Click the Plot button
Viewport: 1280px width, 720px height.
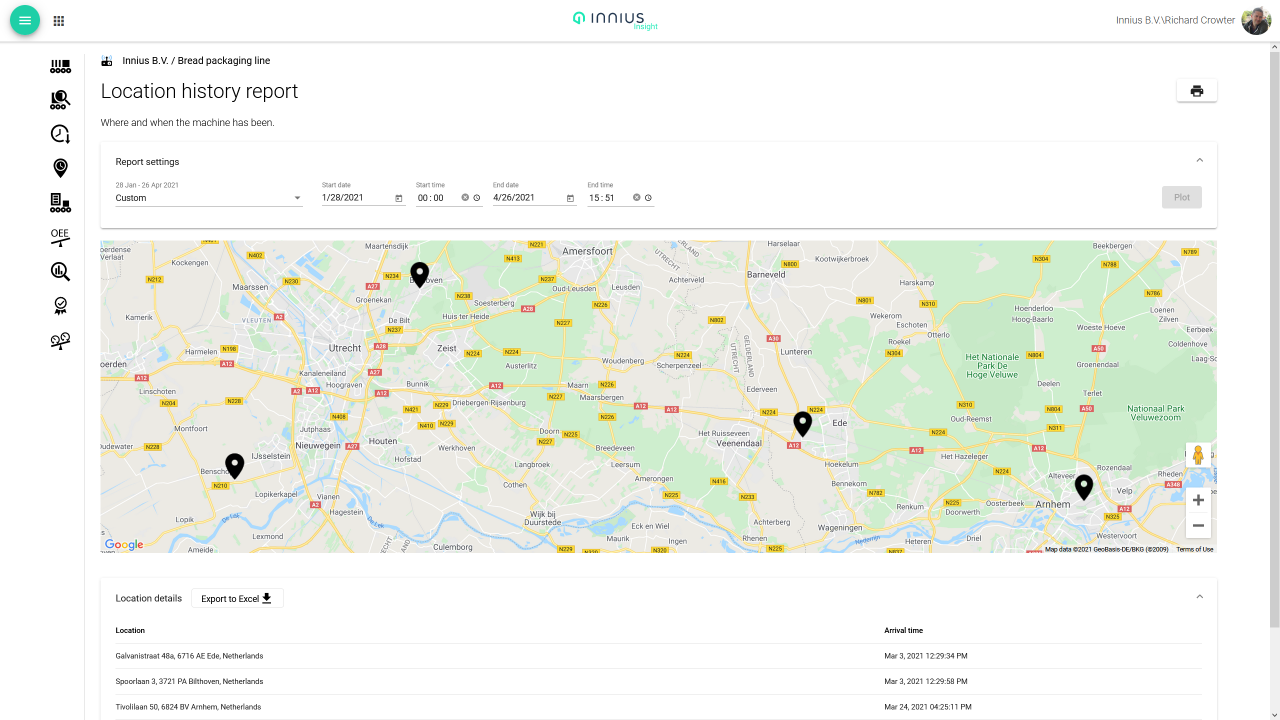[1182, 197]
